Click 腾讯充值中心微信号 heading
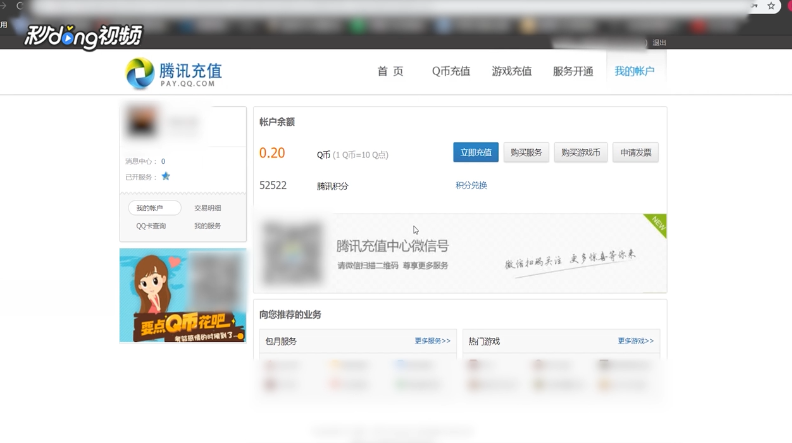Viewport: 792px width, 443px height. [392, 246]
